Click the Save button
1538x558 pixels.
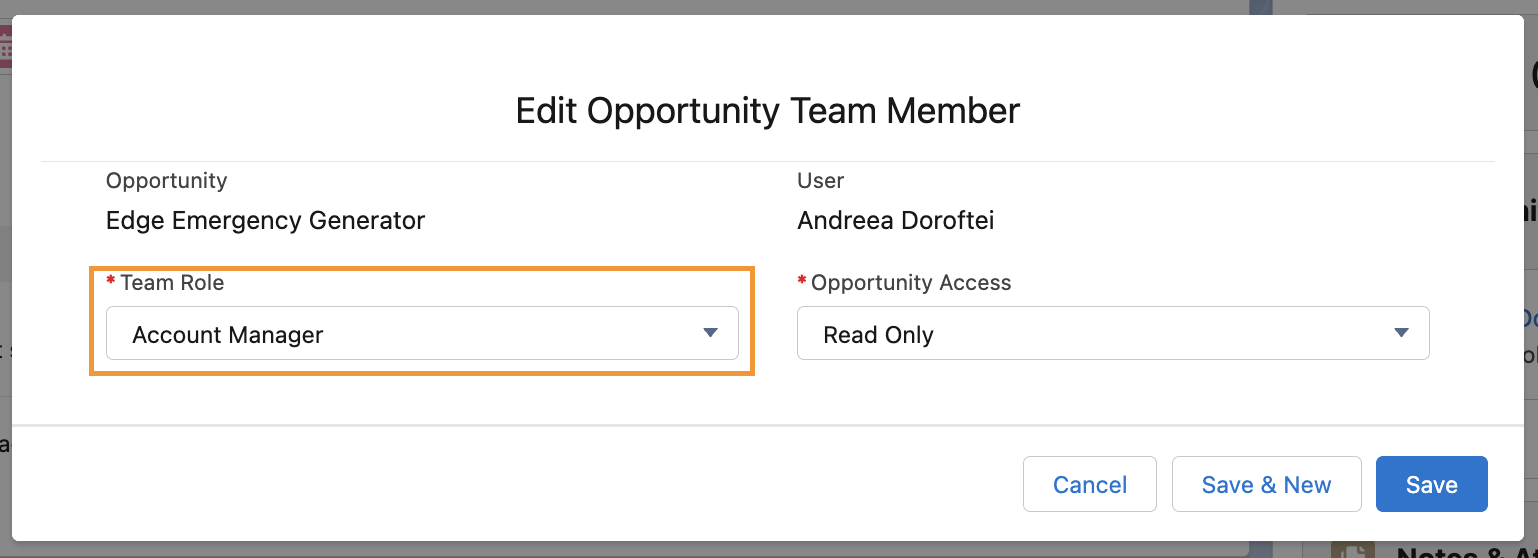(x=1431, y=484)
